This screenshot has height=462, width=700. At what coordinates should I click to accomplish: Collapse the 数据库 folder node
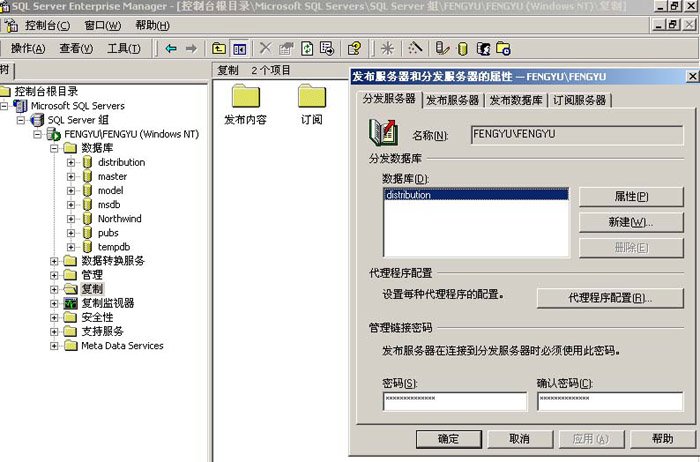54,148
